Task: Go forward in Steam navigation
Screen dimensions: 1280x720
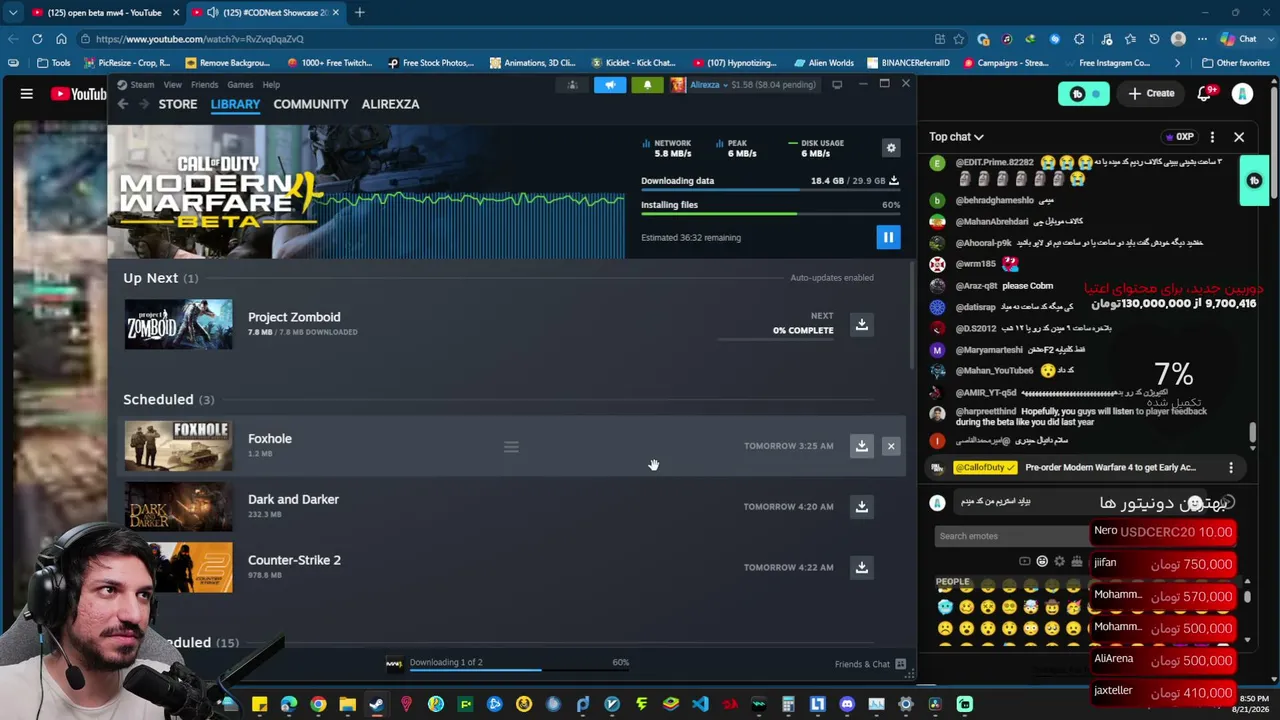Action: point(144,104)
